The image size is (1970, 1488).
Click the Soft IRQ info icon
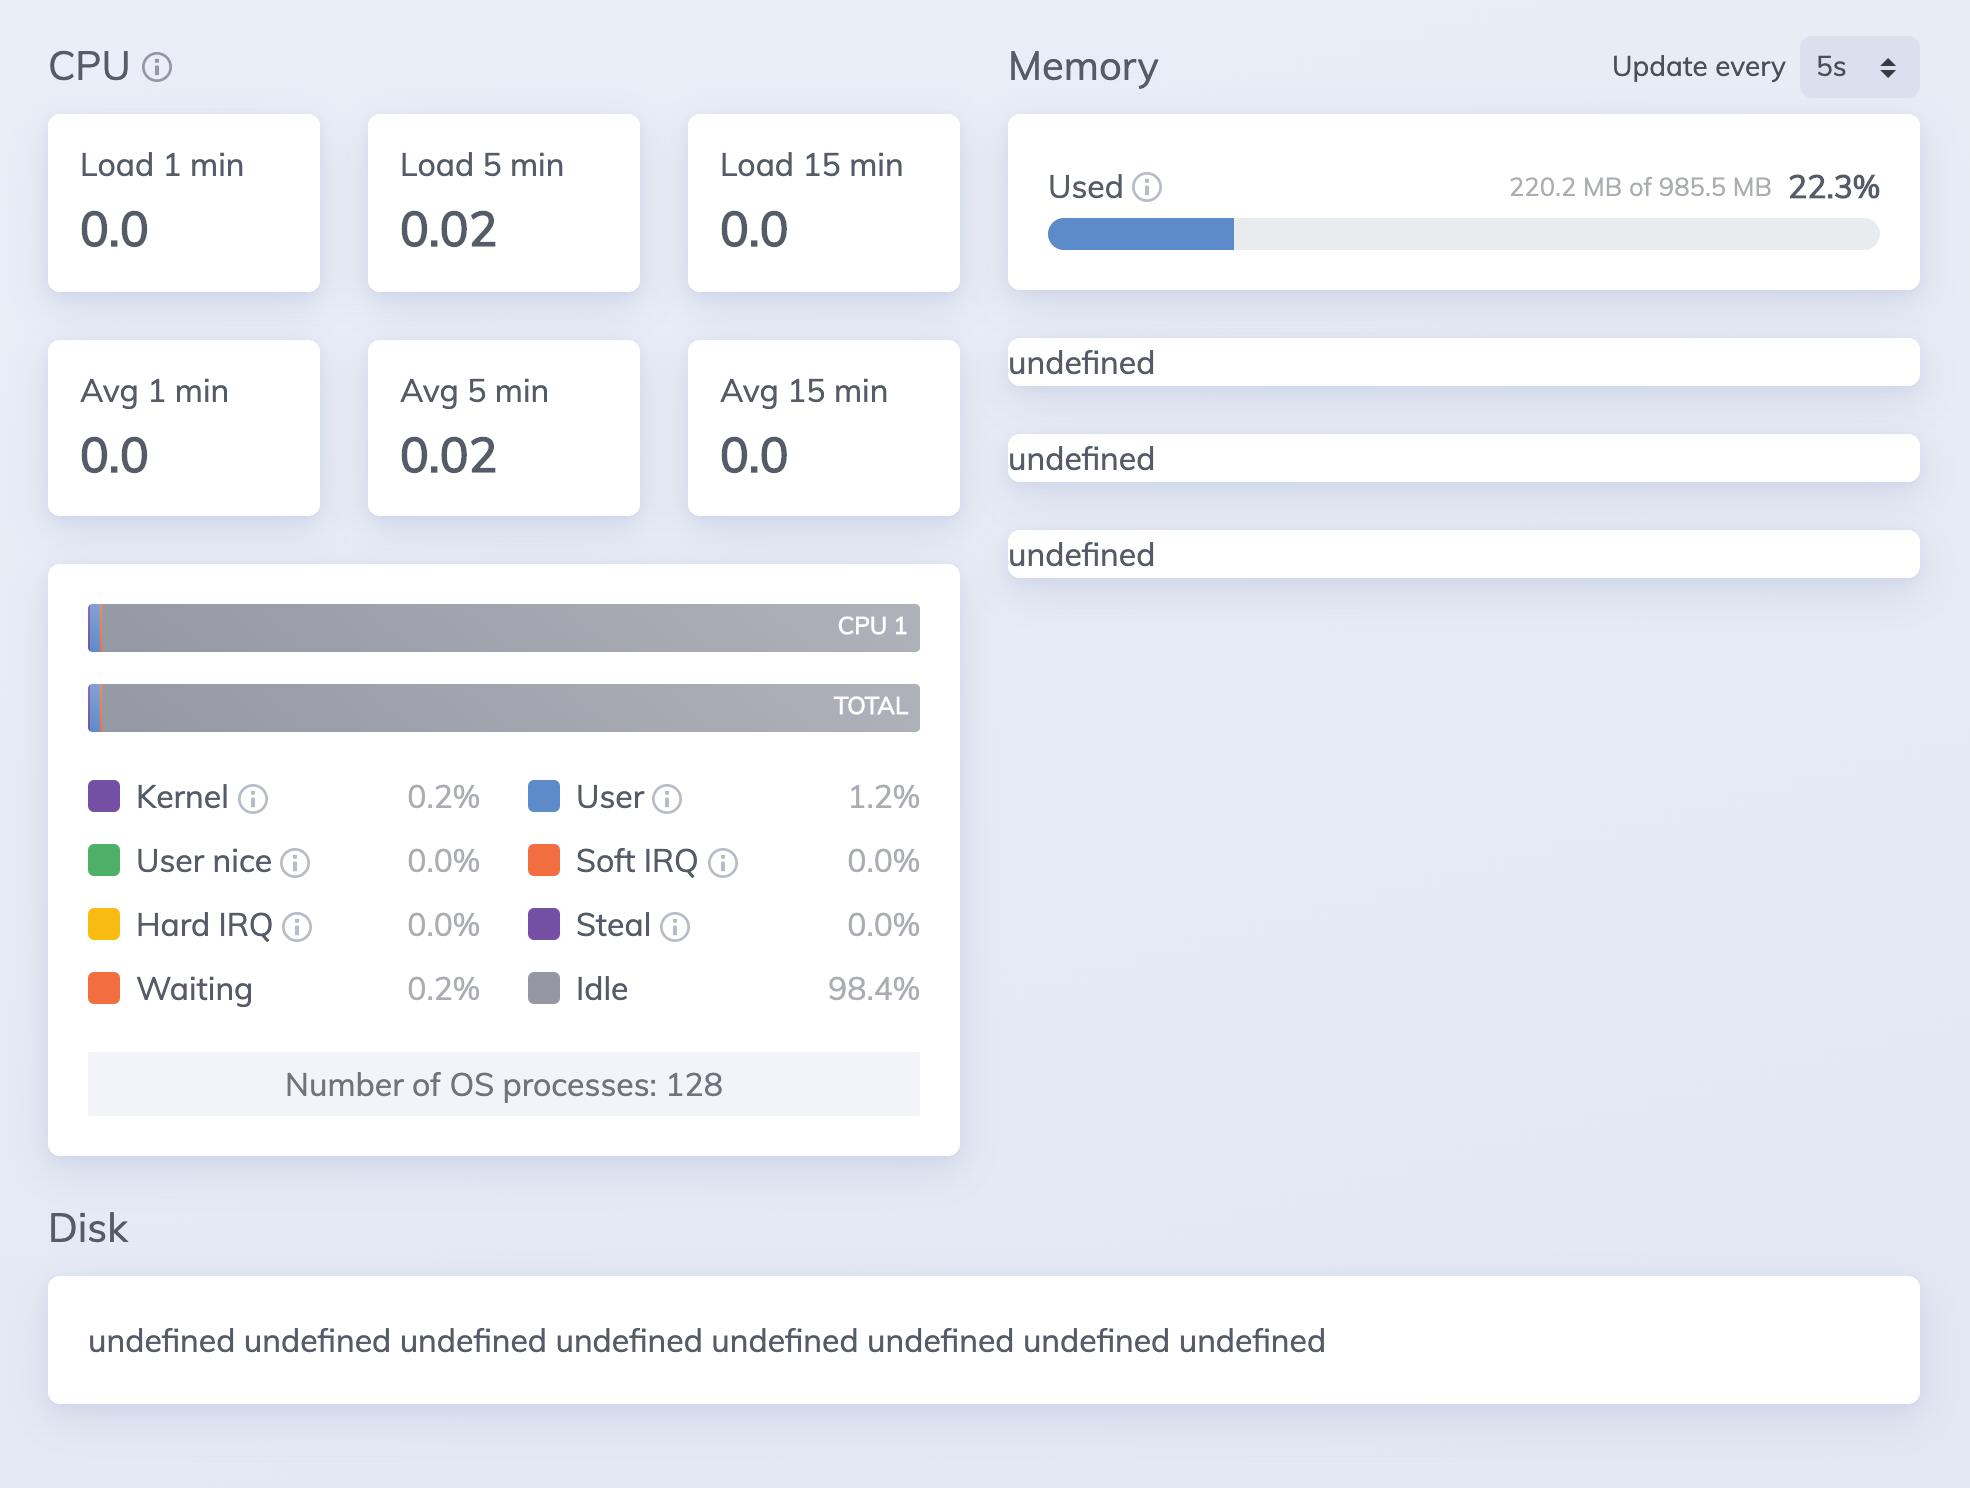[x=723, y=862]
